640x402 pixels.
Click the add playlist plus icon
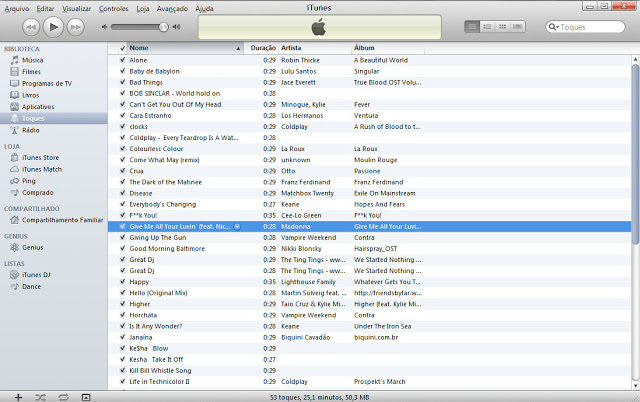(17, 397)
